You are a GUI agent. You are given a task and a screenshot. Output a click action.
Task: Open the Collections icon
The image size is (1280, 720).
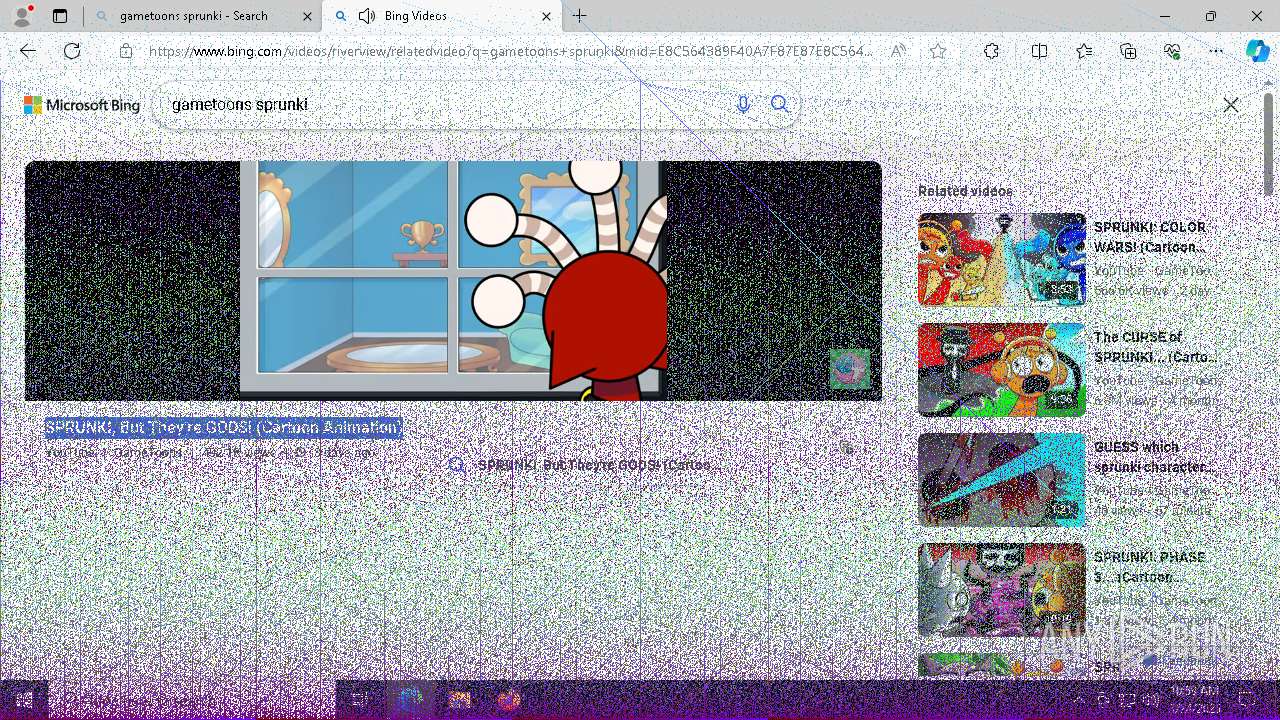(x=1128, y=51)
